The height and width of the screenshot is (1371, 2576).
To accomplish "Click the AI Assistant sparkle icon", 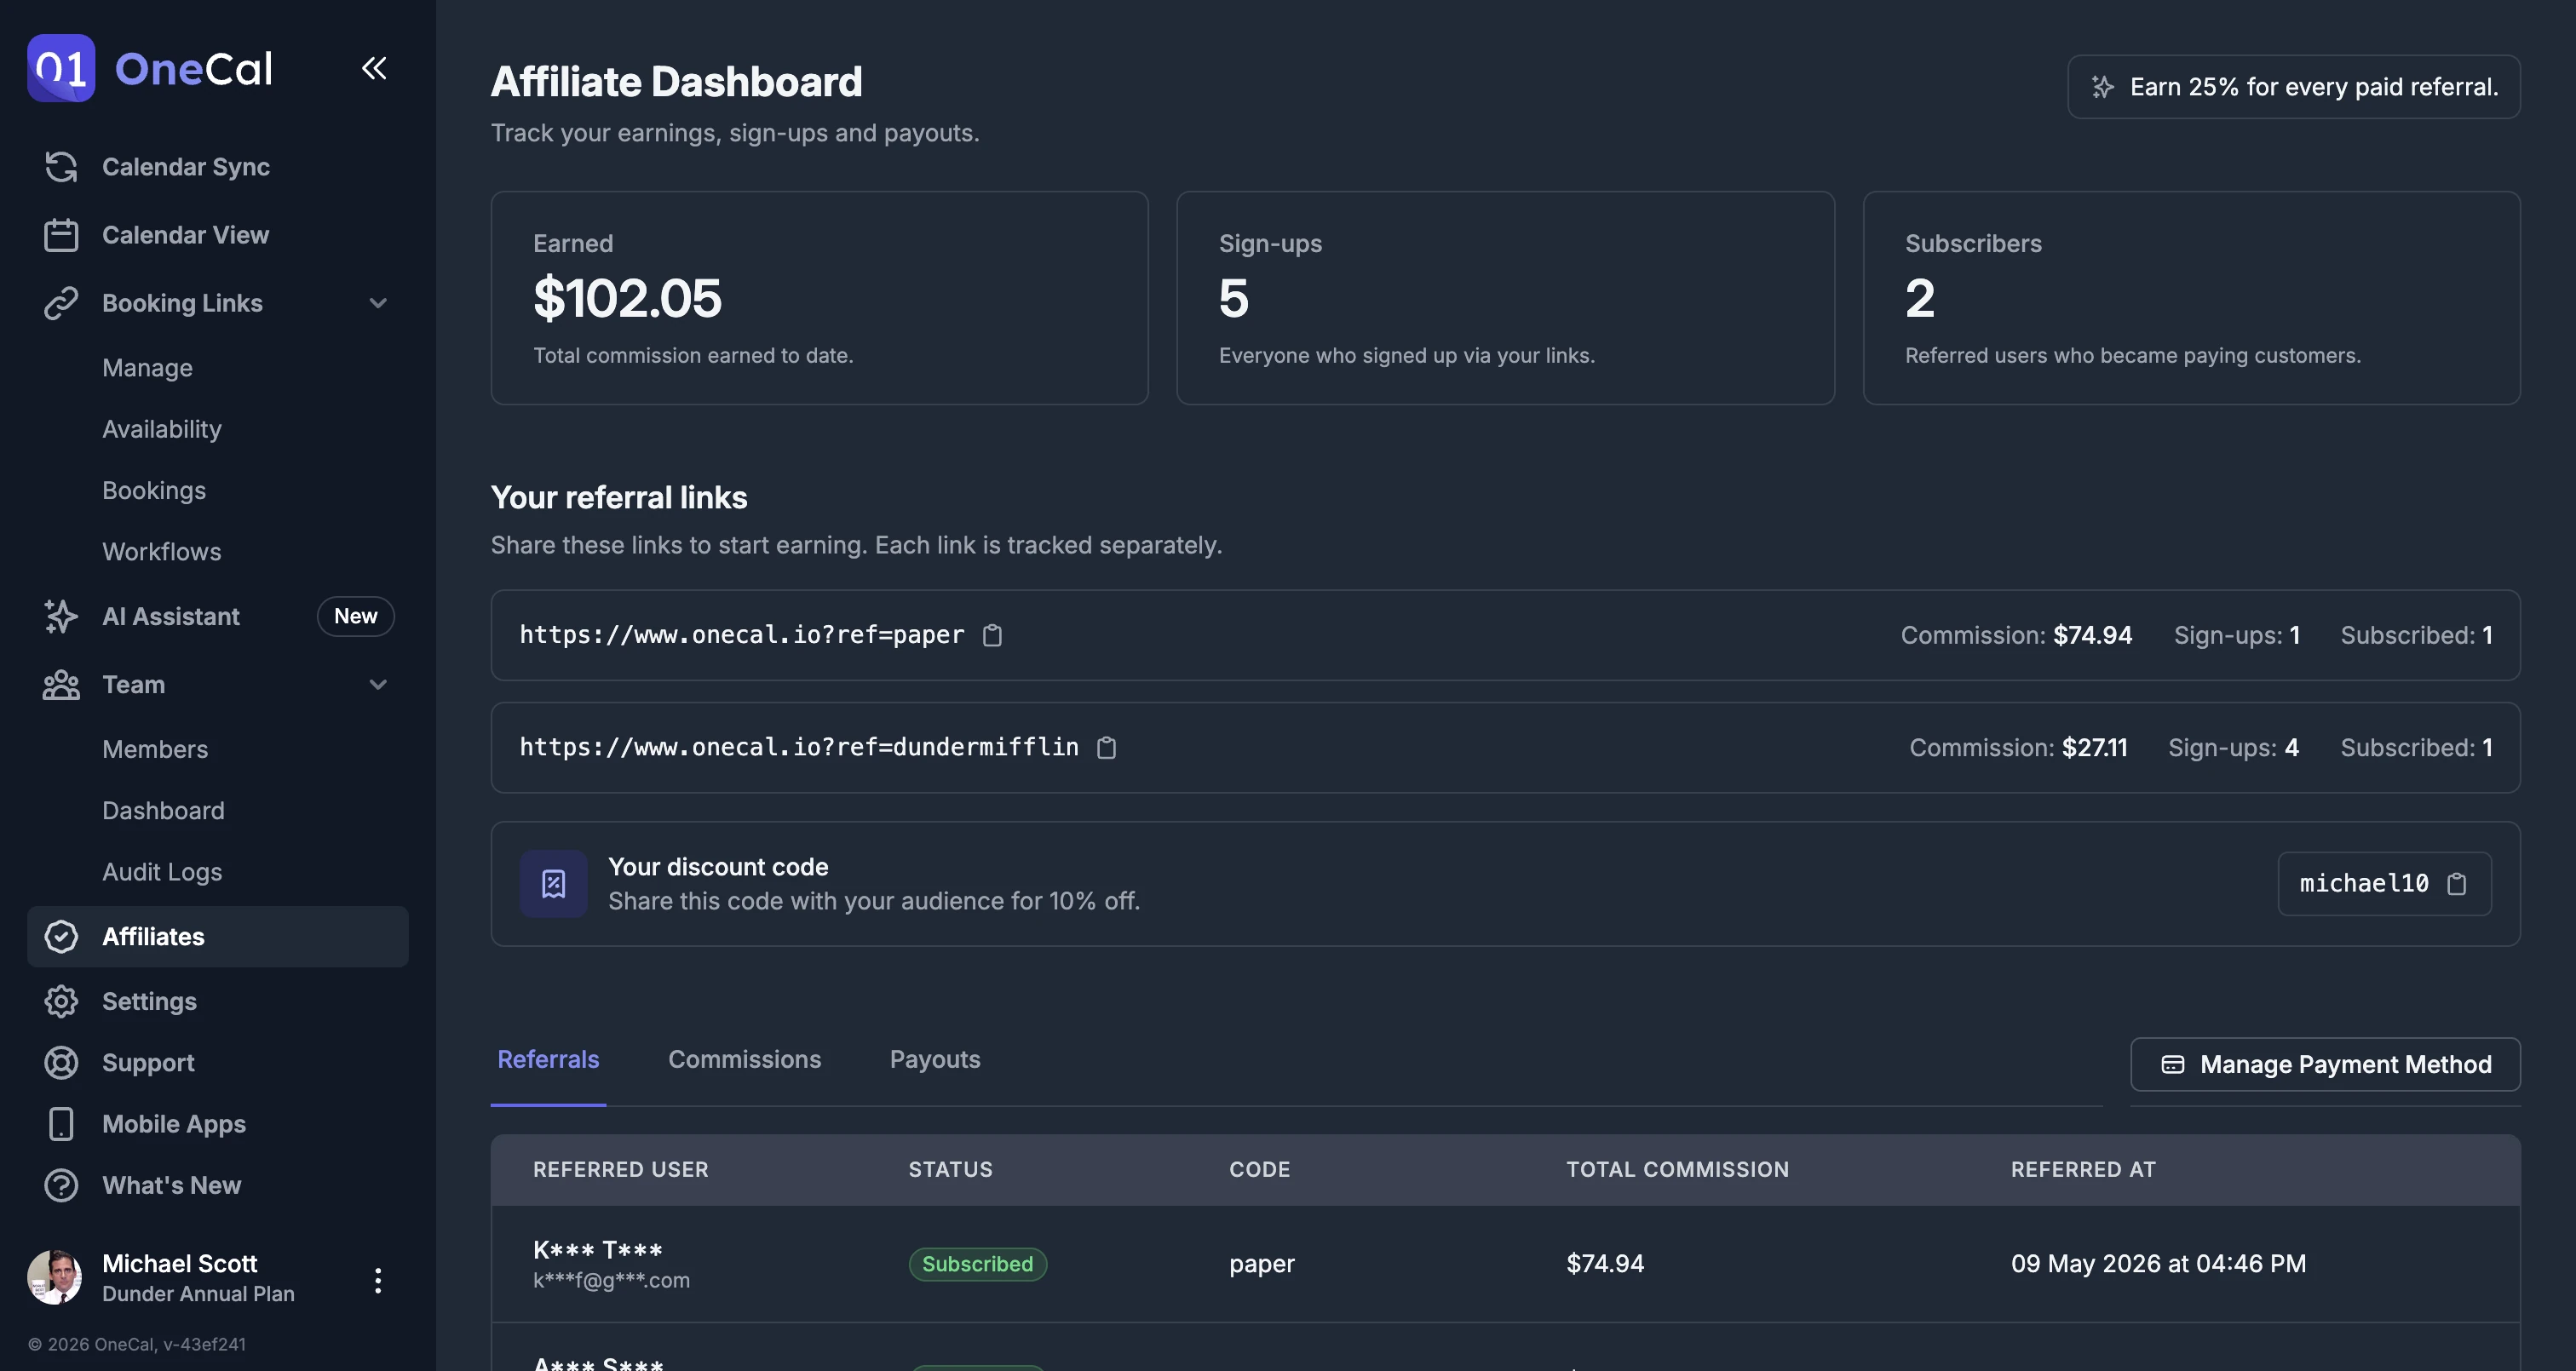I will [61, 616].
